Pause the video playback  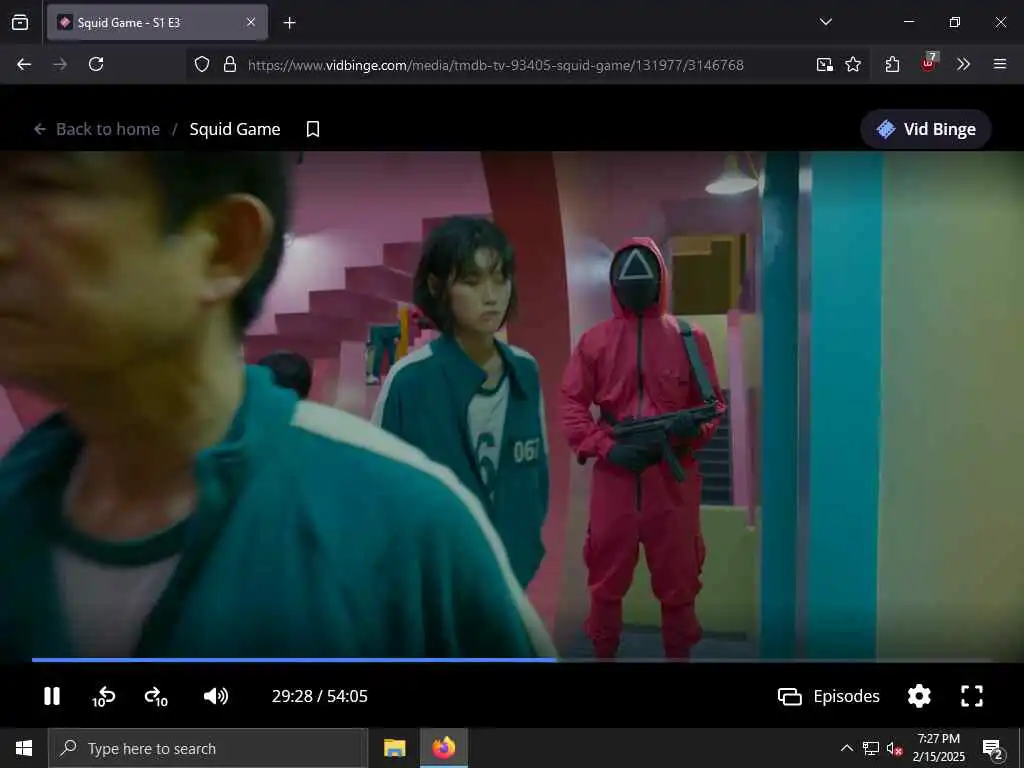pos(52,696)
